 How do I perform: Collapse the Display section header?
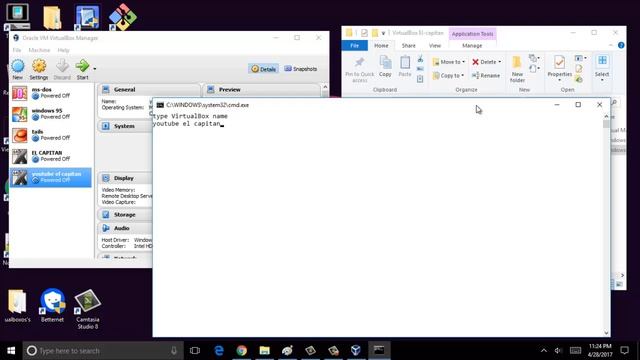pos(125,178)
